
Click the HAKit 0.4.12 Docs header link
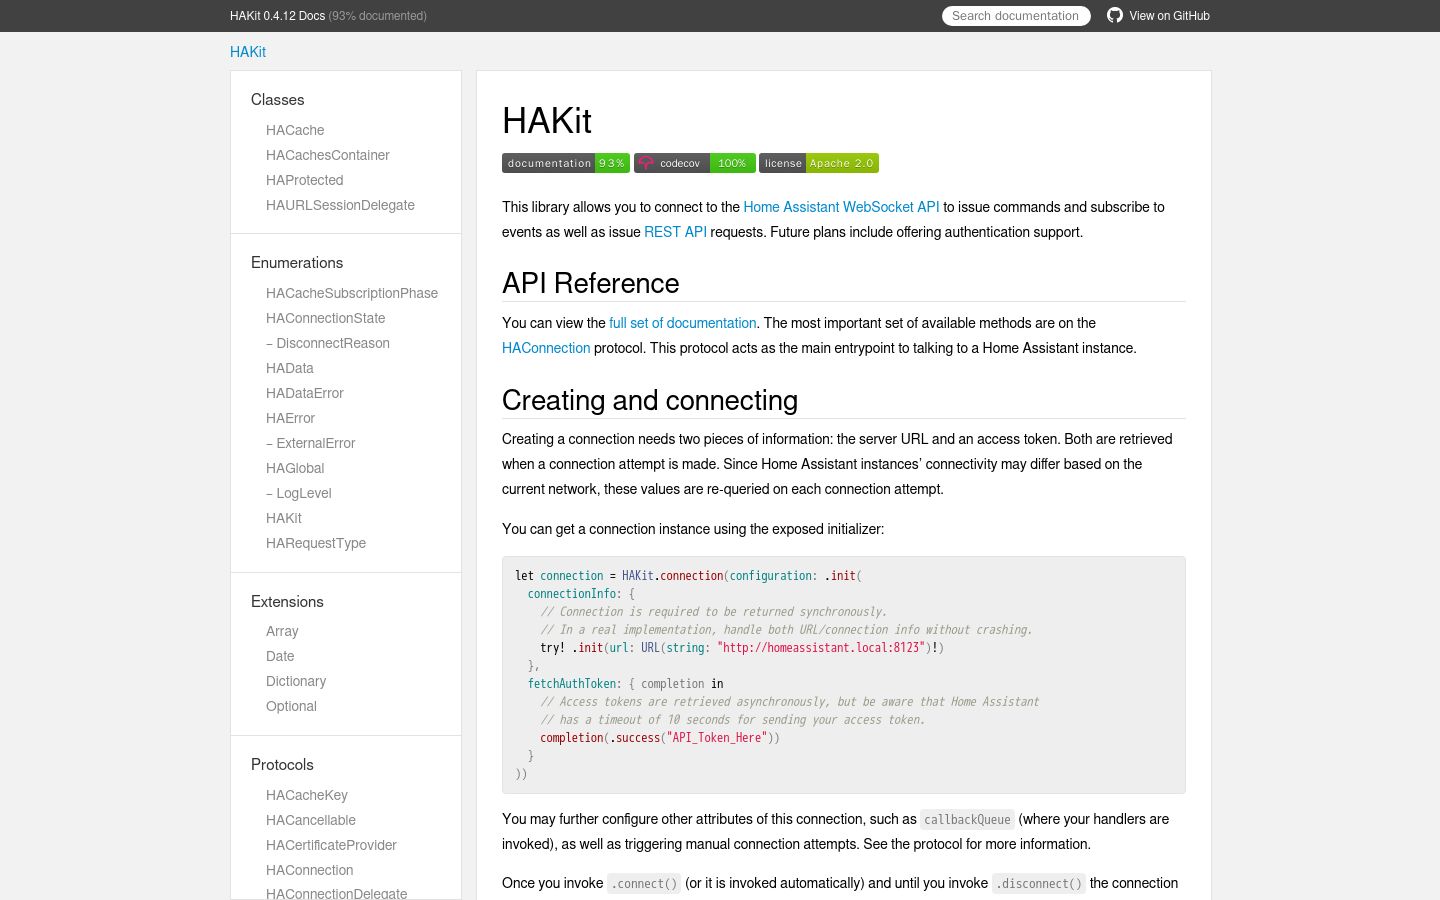coord(277,16)
